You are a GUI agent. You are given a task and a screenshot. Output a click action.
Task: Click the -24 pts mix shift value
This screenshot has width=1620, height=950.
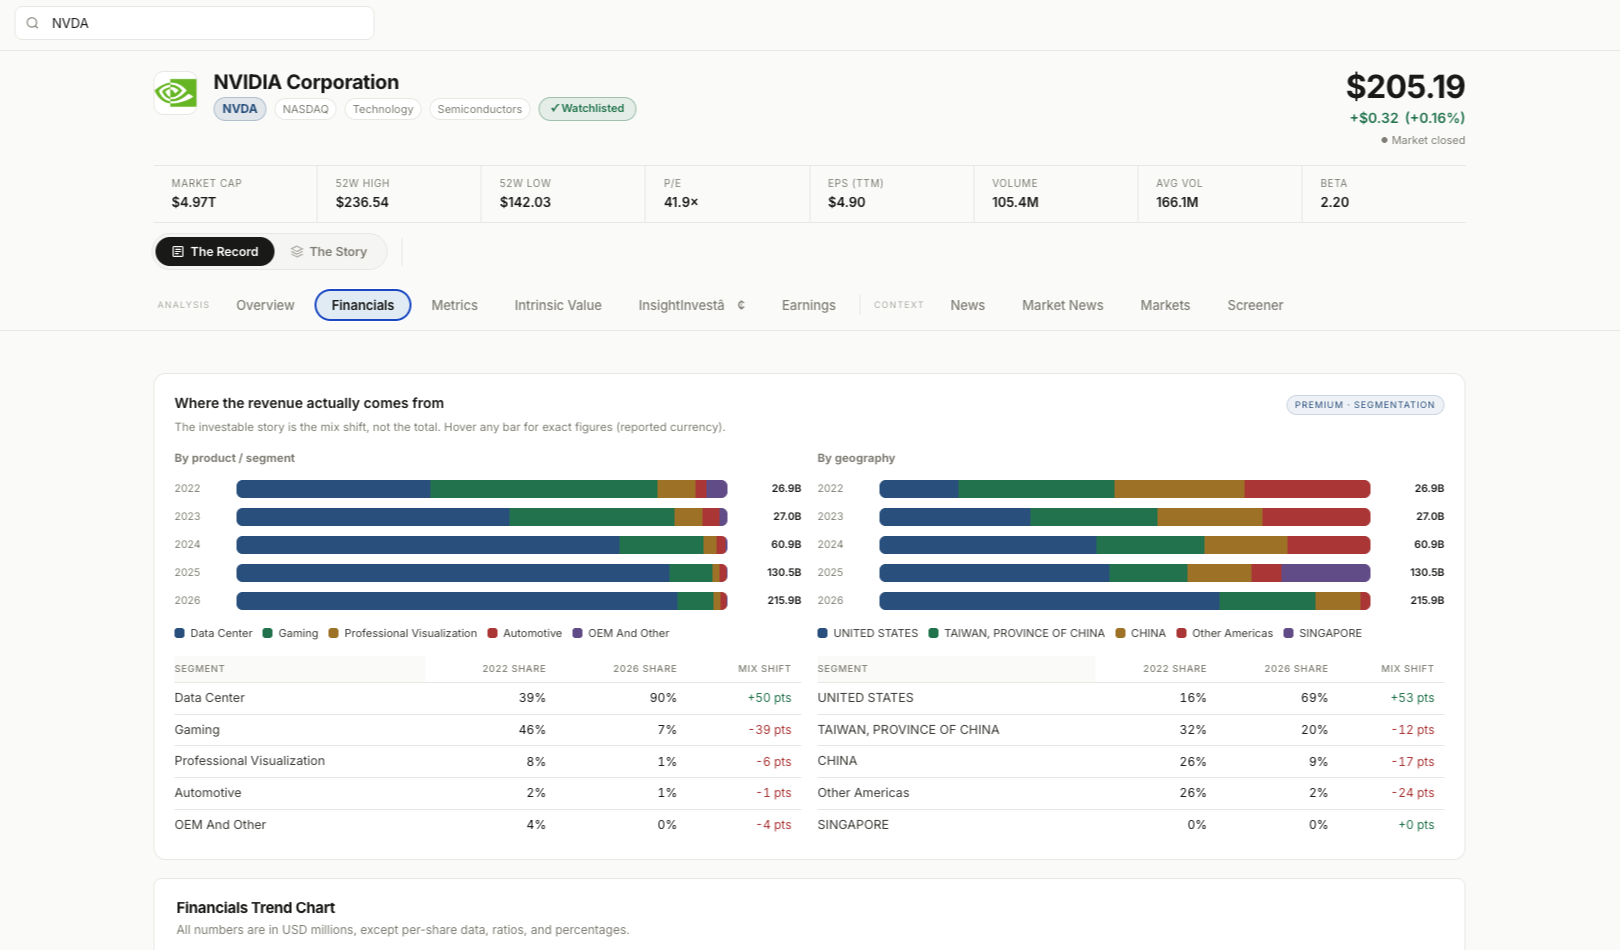(1412, 793)
